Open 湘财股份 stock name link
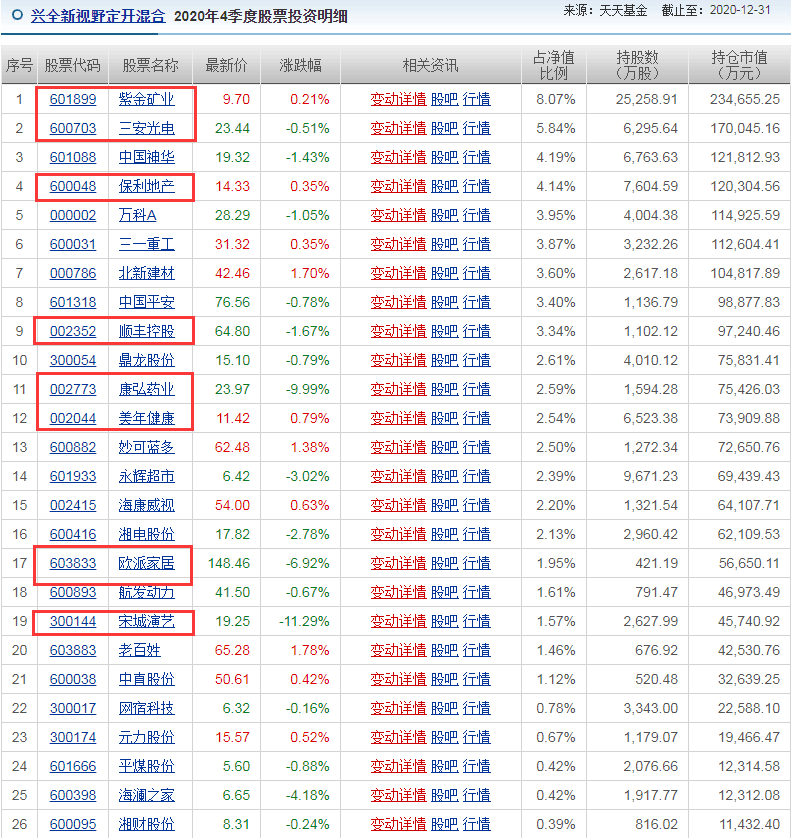Image resolution: width=794 pixels, height=838 pixels. tap(146, 824)
